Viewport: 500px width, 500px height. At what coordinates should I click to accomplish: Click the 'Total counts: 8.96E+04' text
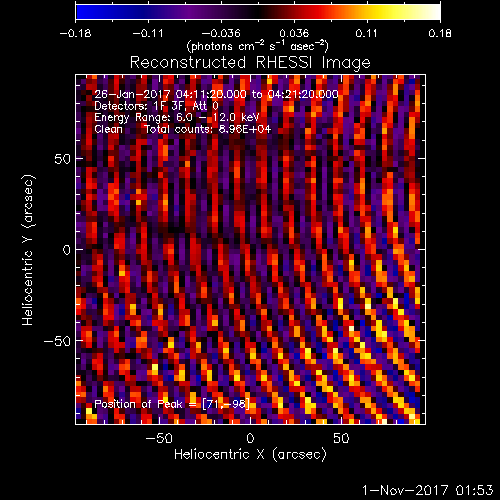(208, 129)
